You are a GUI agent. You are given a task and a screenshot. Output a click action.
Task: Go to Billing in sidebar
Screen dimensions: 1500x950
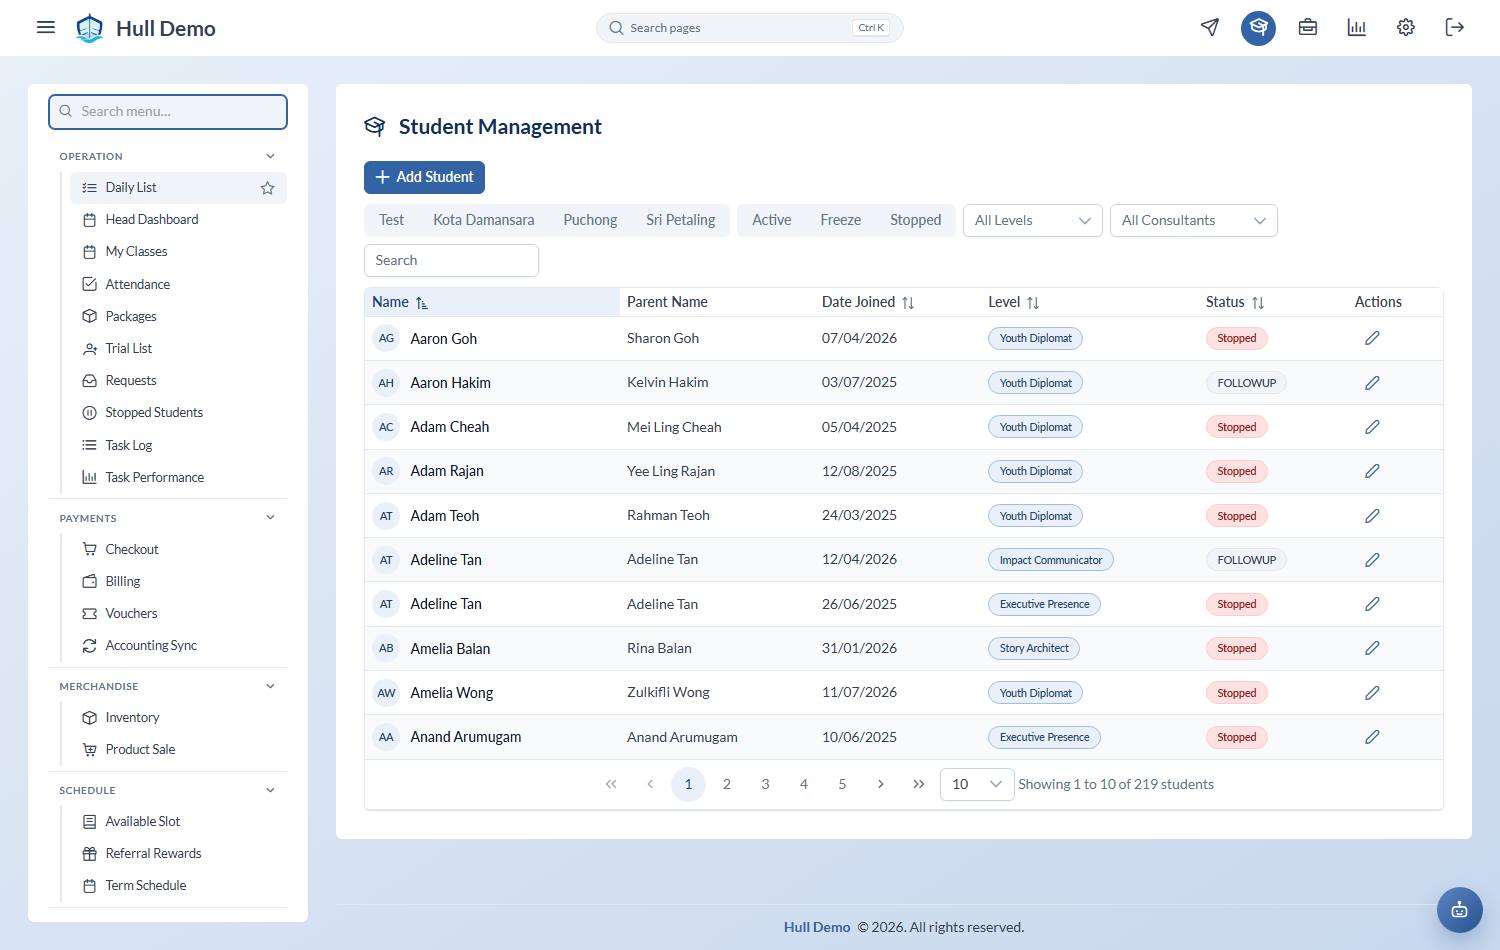[x=178, y=581]
